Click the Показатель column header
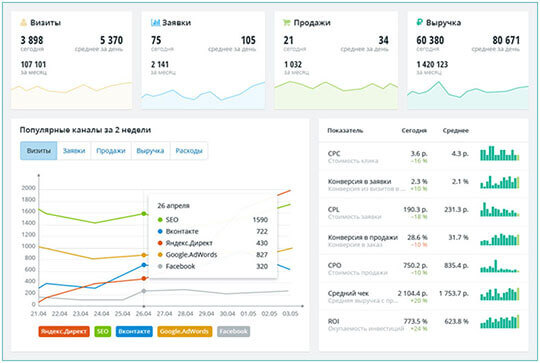Screen dimensions: 540x363 tap(345, 131)
